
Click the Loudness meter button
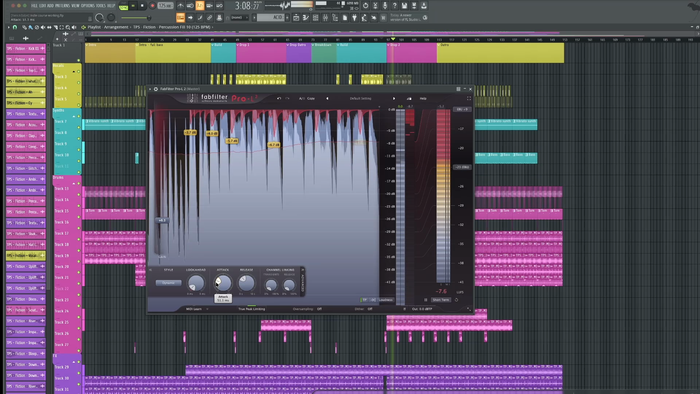pyautogui.click(x=386, y=300)
